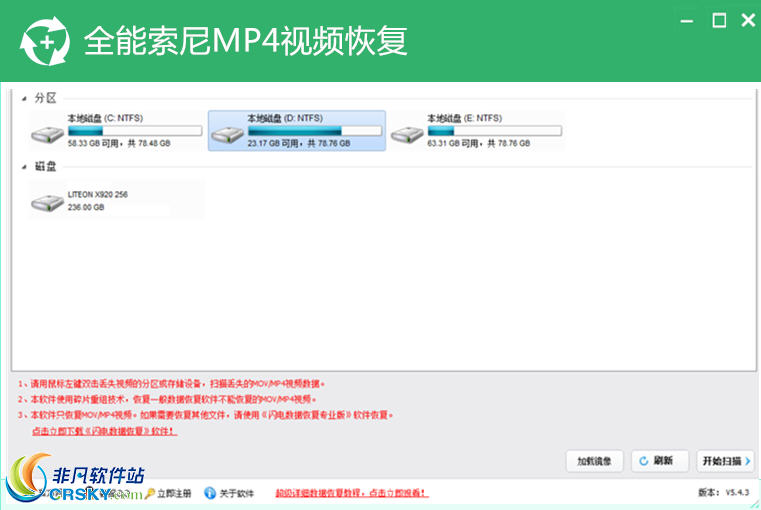Click the first red instruction line
This screenshot has width=761, height=510.
pyautogui.click(x=171, y=384)
